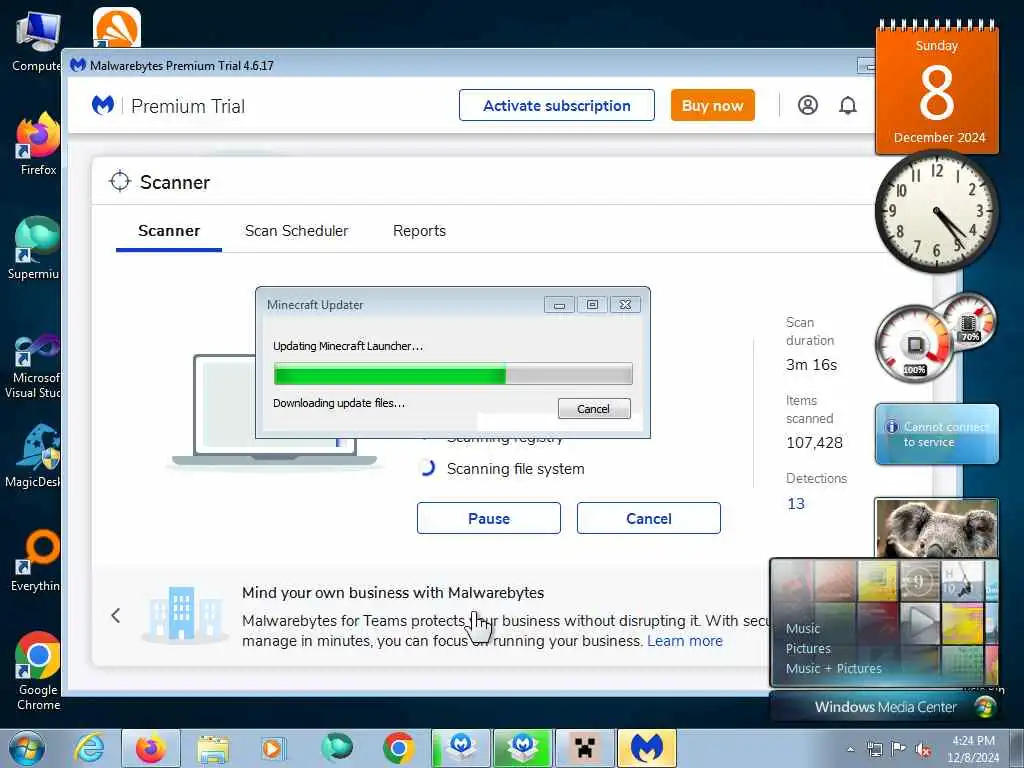This screenshot has width=1024, height=768.
Task: Open the Microsoft Visual Studio desktop shortcut
Action: [34, 366]
